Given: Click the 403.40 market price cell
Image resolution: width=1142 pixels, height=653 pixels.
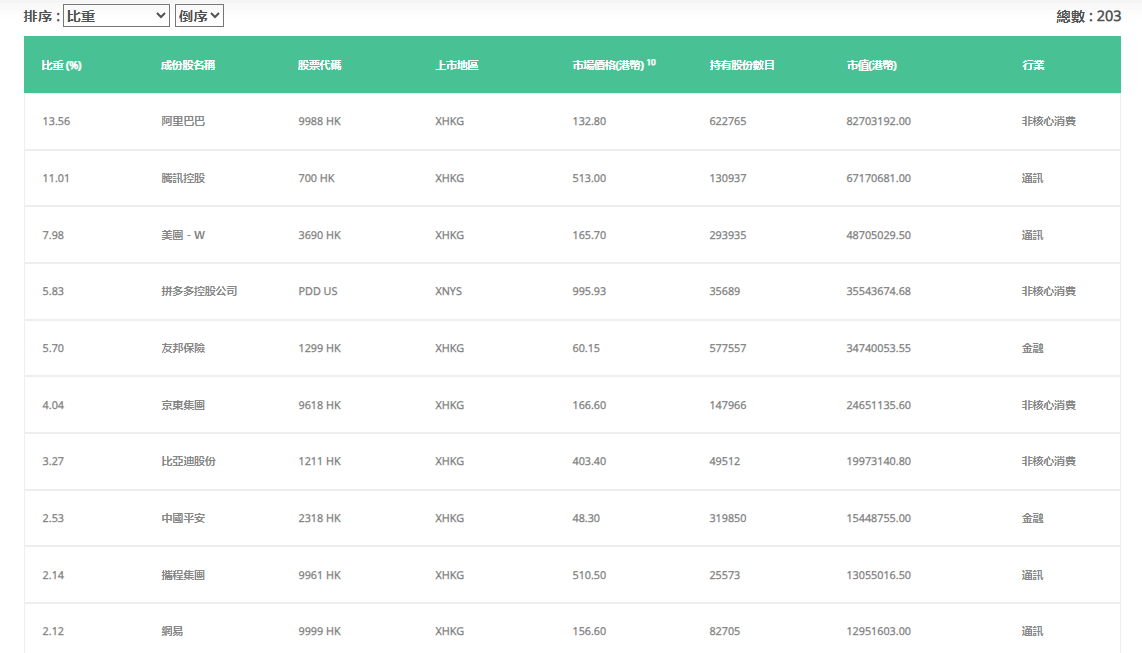Looking at the screenshot, I should [589, 462].
